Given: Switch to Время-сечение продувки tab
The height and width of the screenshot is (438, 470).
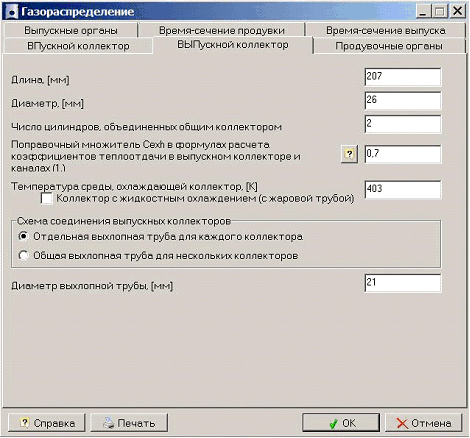Looking at the screenshot, I should pos(222,30).
